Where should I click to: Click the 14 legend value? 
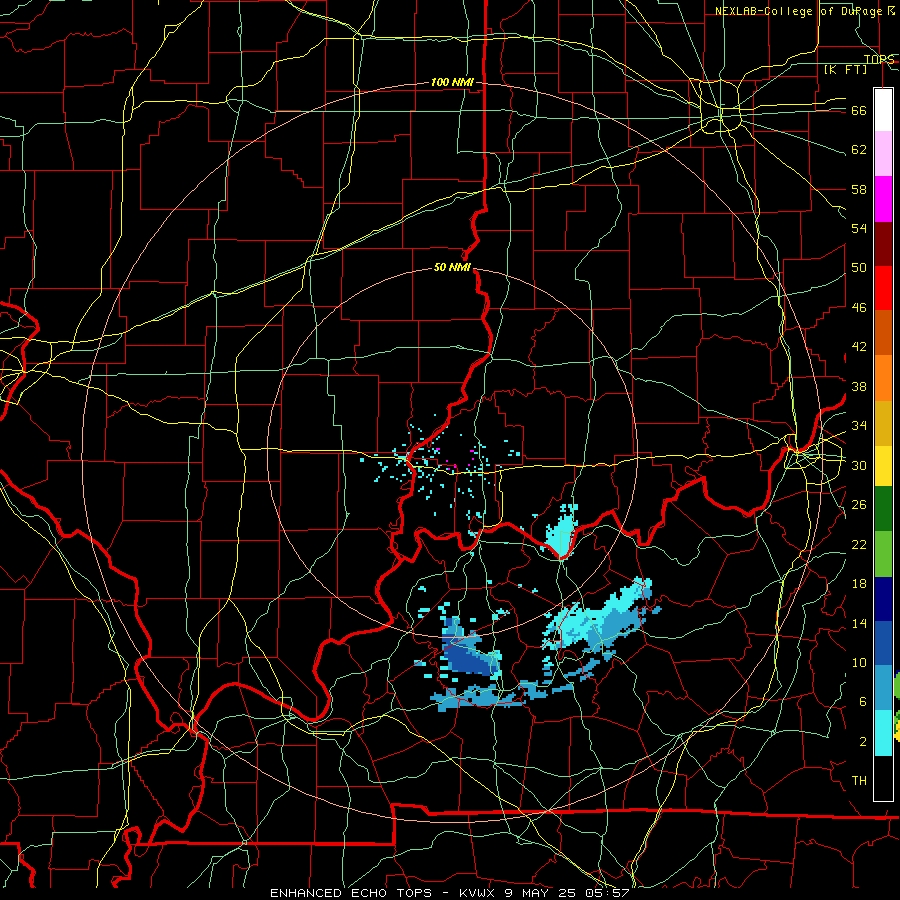coord(859,623)
